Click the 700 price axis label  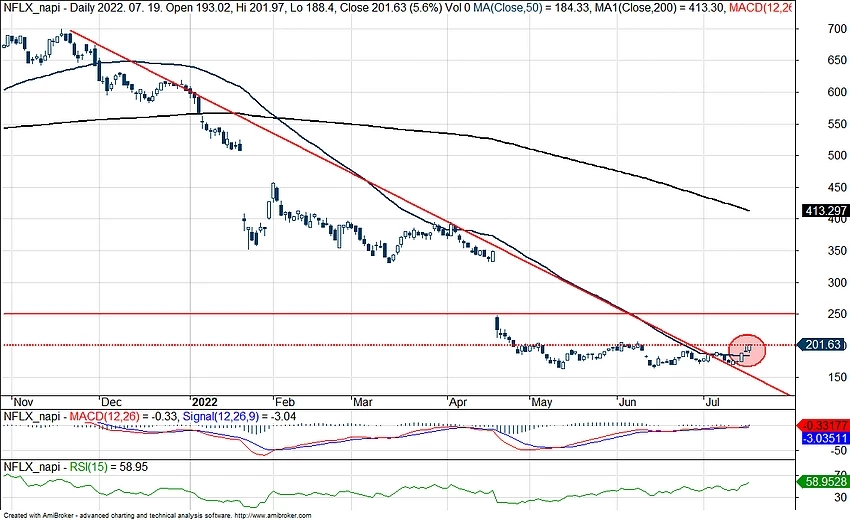(837, 29)
